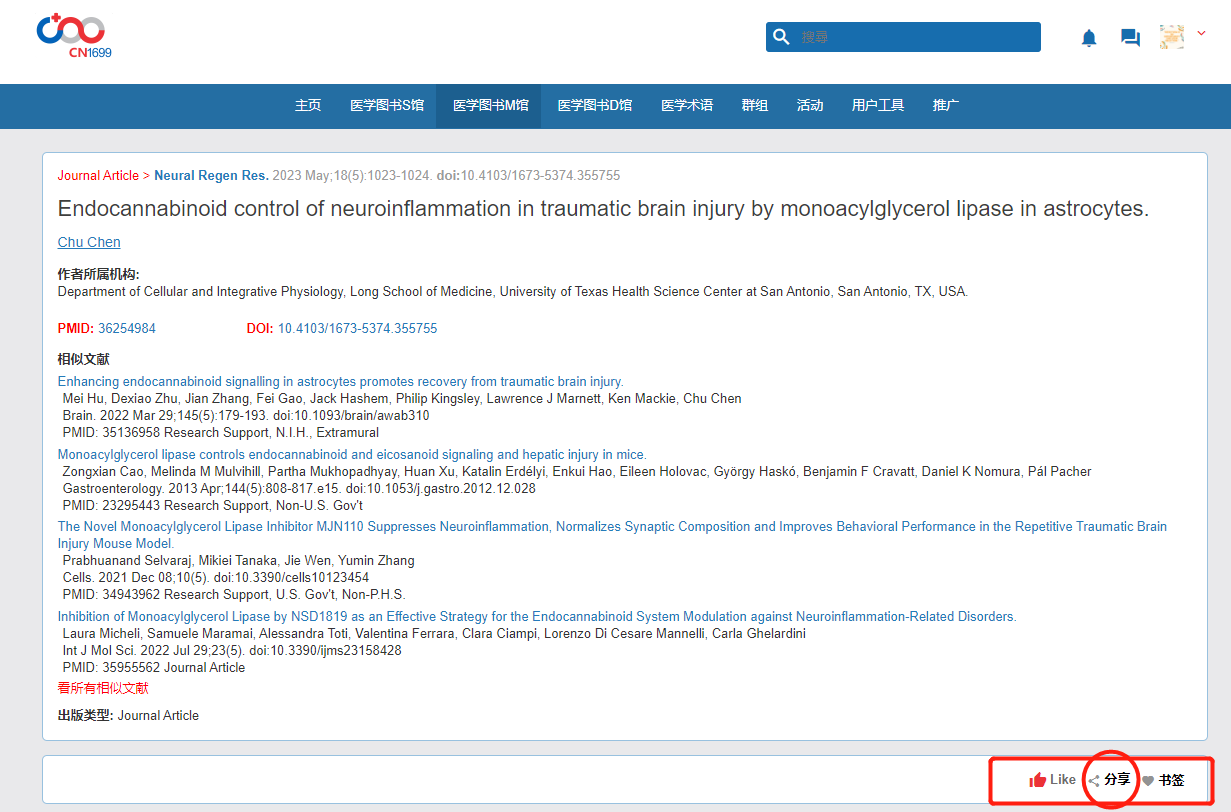1231x812 pixels.
Task: Click the heart bookmark icon
Action: pos(1148,781)
